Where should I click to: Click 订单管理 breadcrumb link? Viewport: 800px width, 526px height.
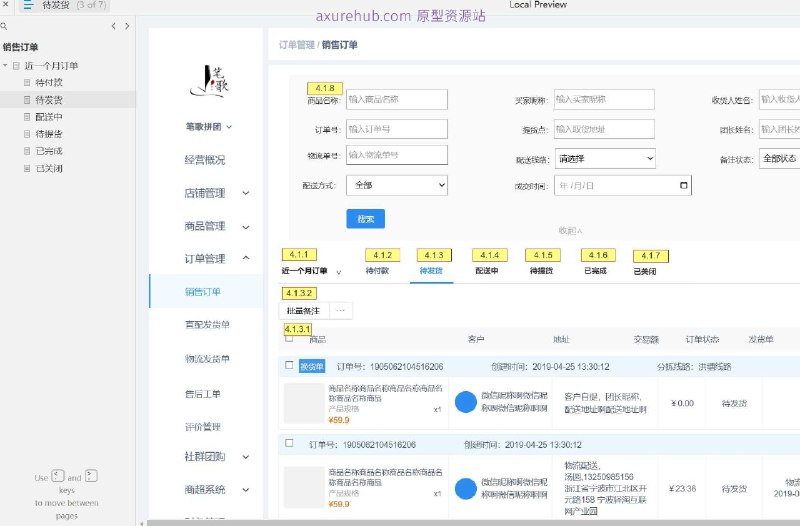pos(297,45)
